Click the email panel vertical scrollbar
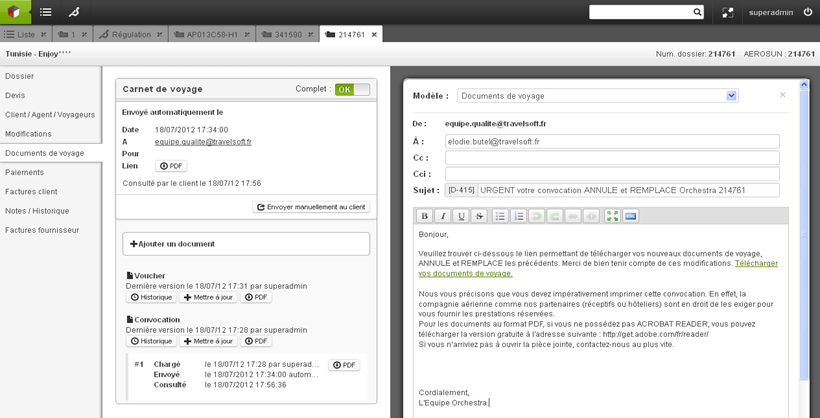Screen dimensions: 820x418 [801, 250]
